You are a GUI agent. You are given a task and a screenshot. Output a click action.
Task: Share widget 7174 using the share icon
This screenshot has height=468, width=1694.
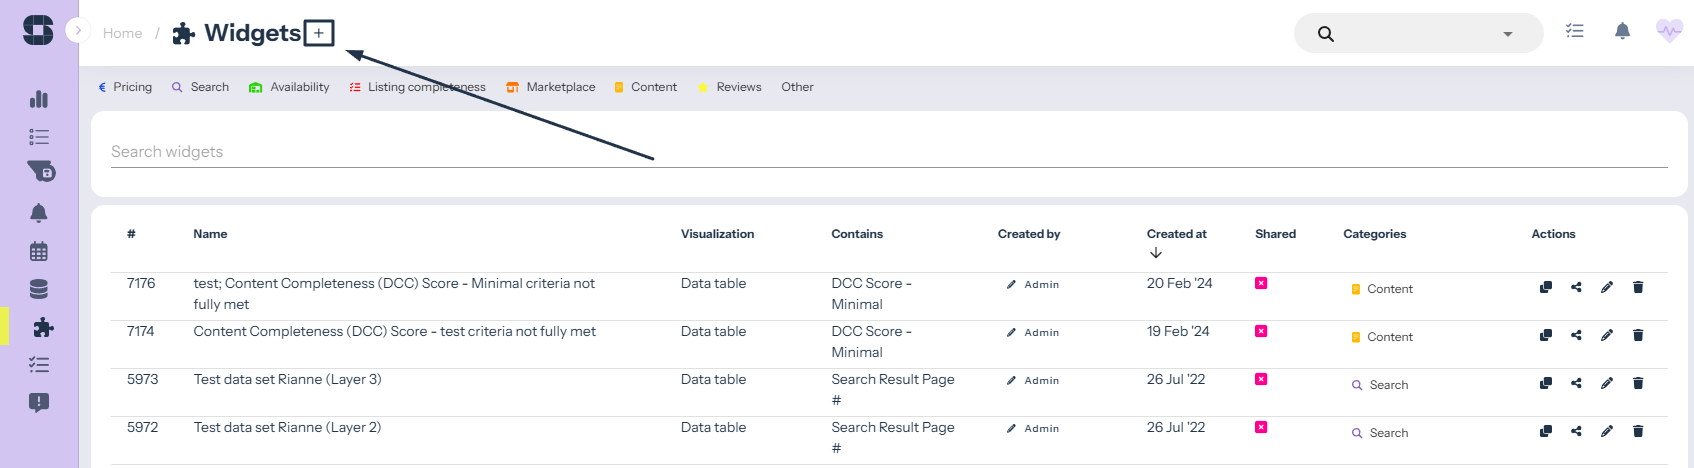tap(1576, 335)
